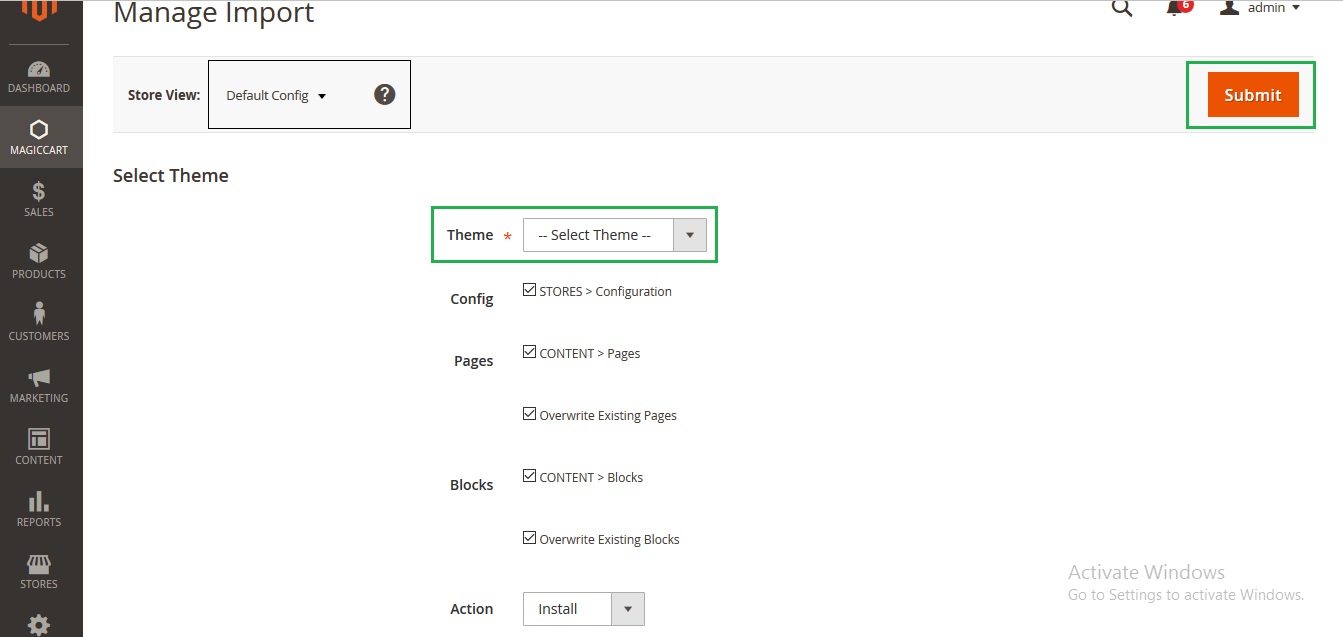Click the search magnifier icon
1343x637 pixels.
[1122, 9]
